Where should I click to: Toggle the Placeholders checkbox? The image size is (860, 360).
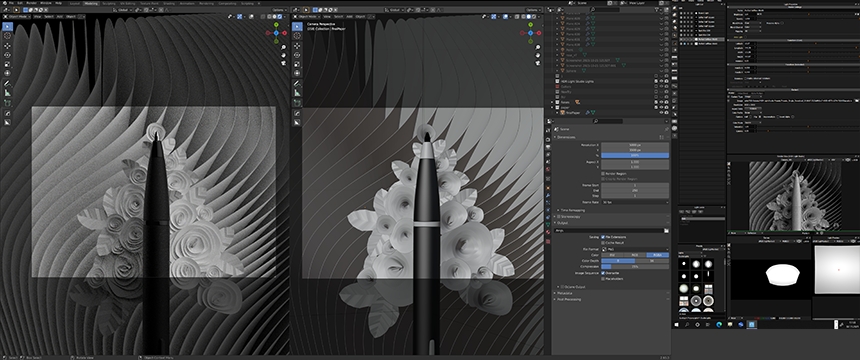pyautogui.click(x=603, y=279)
